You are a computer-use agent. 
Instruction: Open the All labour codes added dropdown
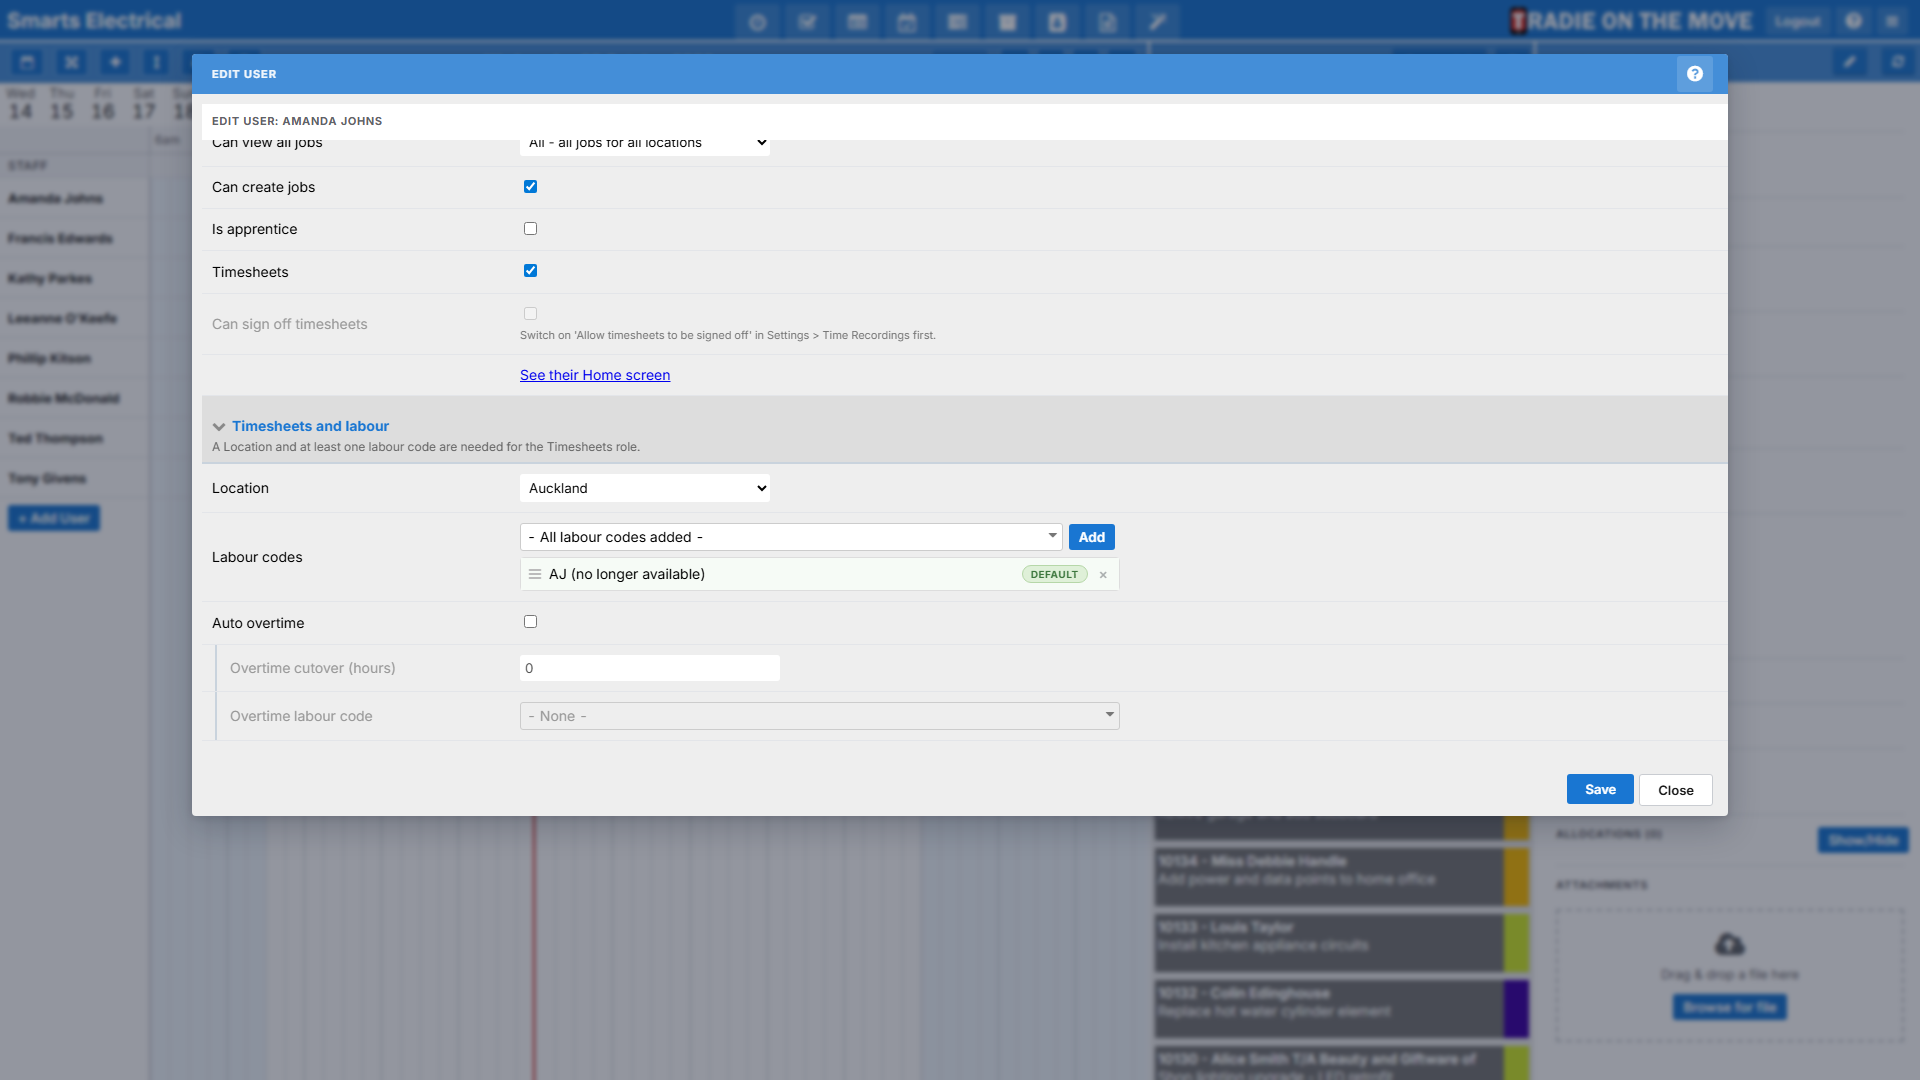coord(791,537)
